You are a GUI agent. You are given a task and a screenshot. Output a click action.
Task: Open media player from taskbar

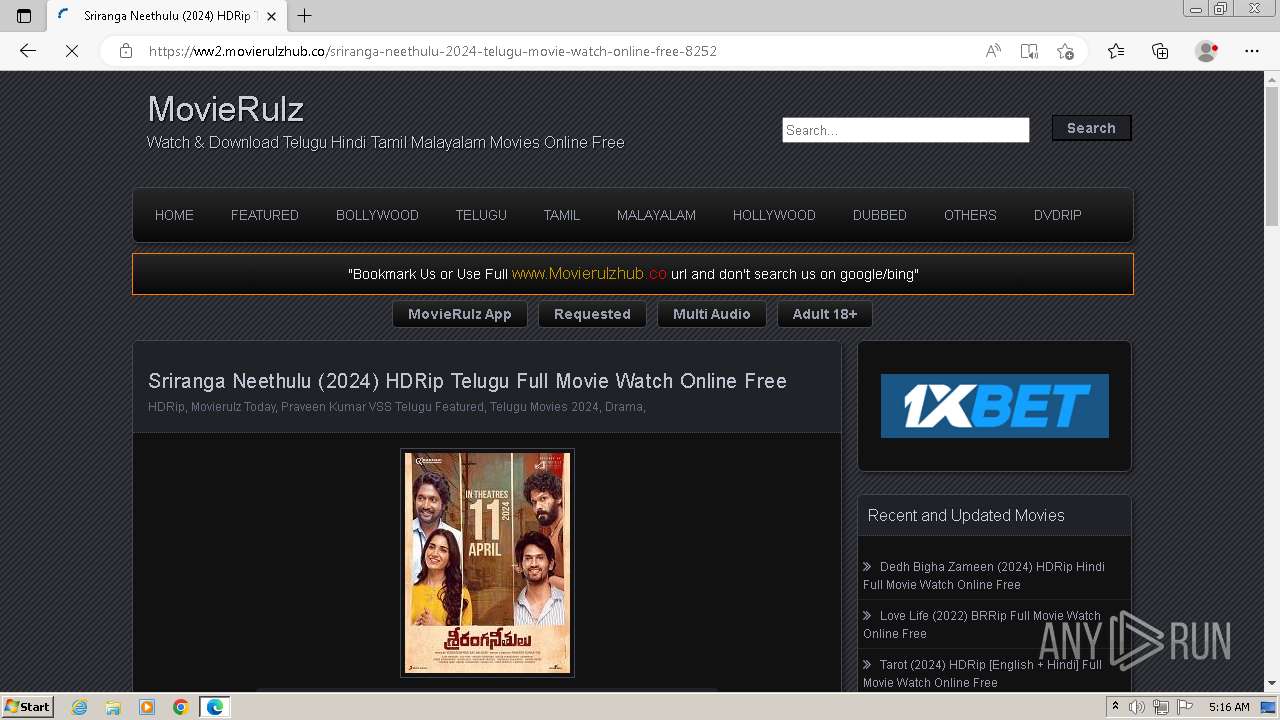point(147,707)
